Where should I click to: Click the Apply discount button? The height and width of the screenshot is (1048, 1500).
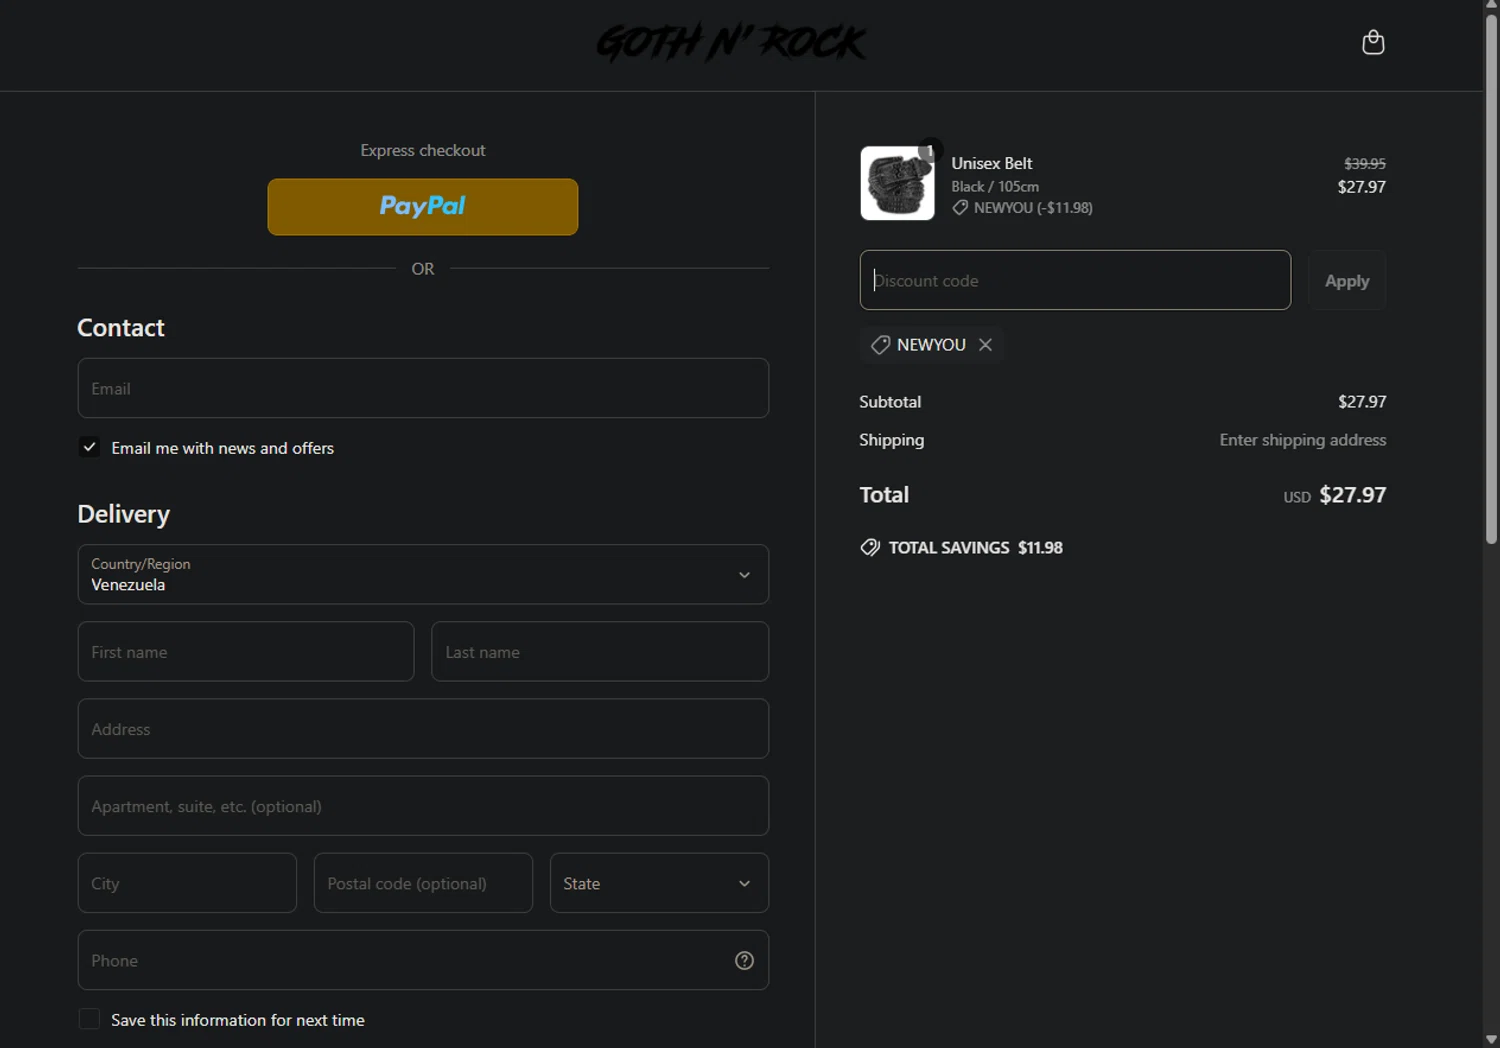[1347, 280]
